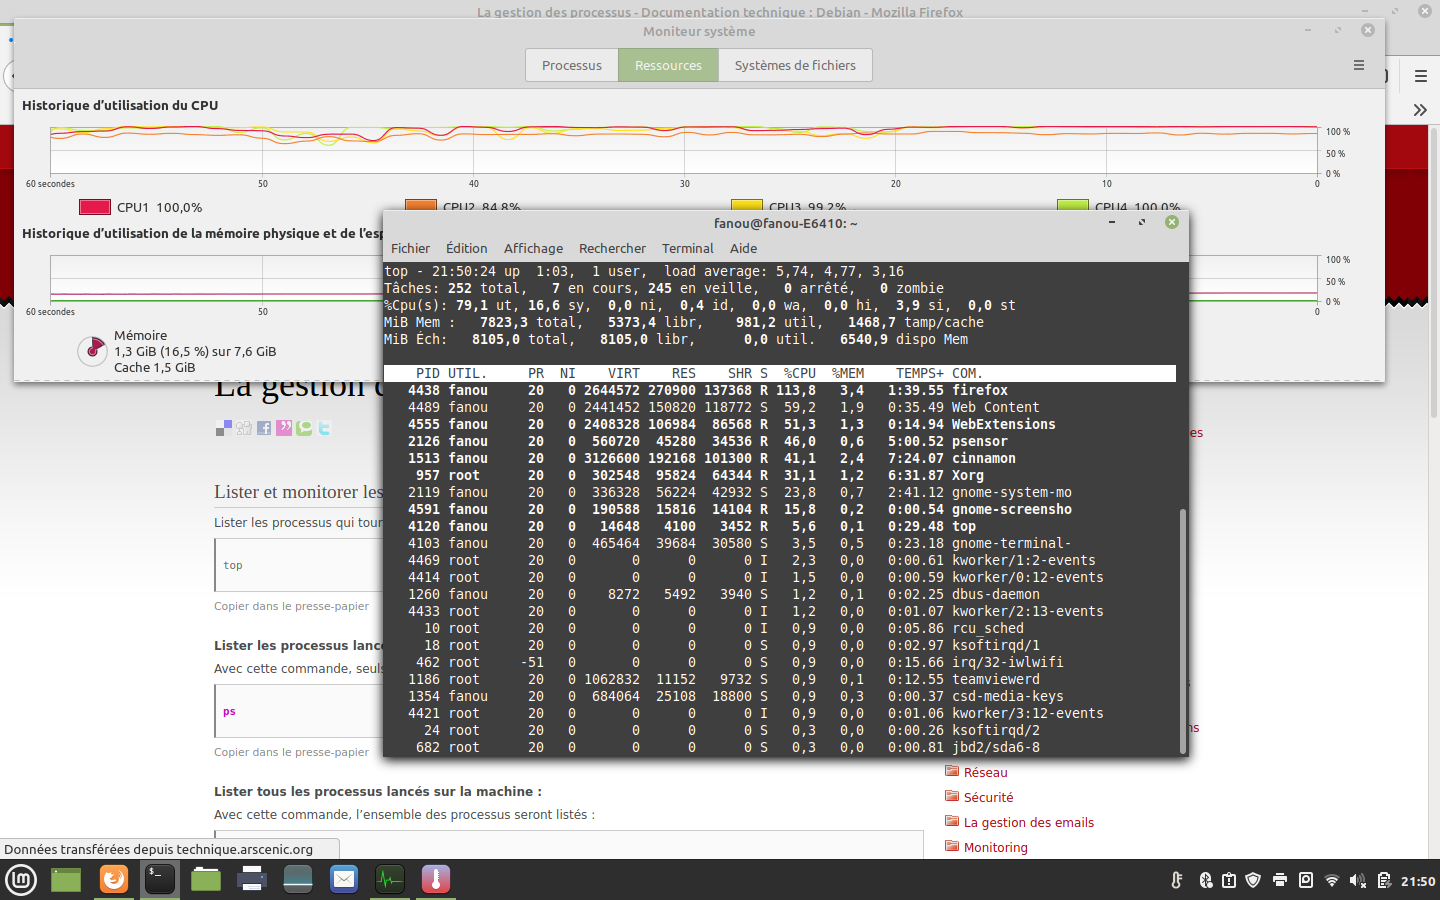1440x900 pixels.
Task: Change the CPU1 red color swatch
Action: 95,208
